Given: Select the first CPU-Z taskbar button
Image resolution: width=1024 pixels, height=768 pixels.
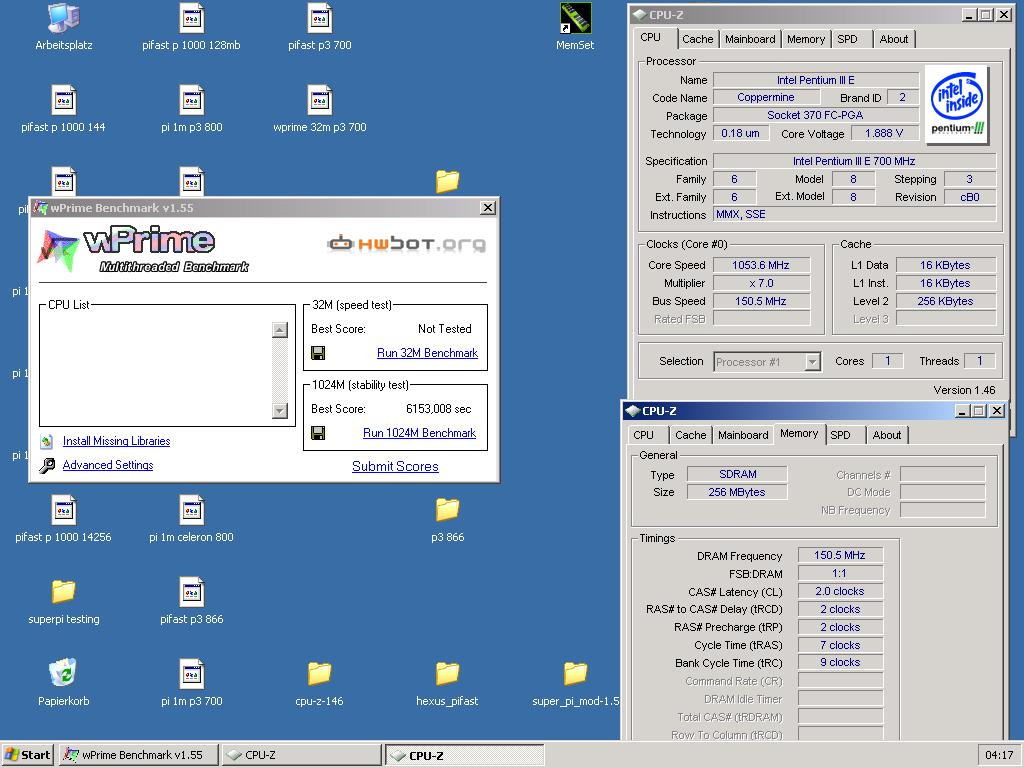Looking at the screenshot, I should point(302,755).
